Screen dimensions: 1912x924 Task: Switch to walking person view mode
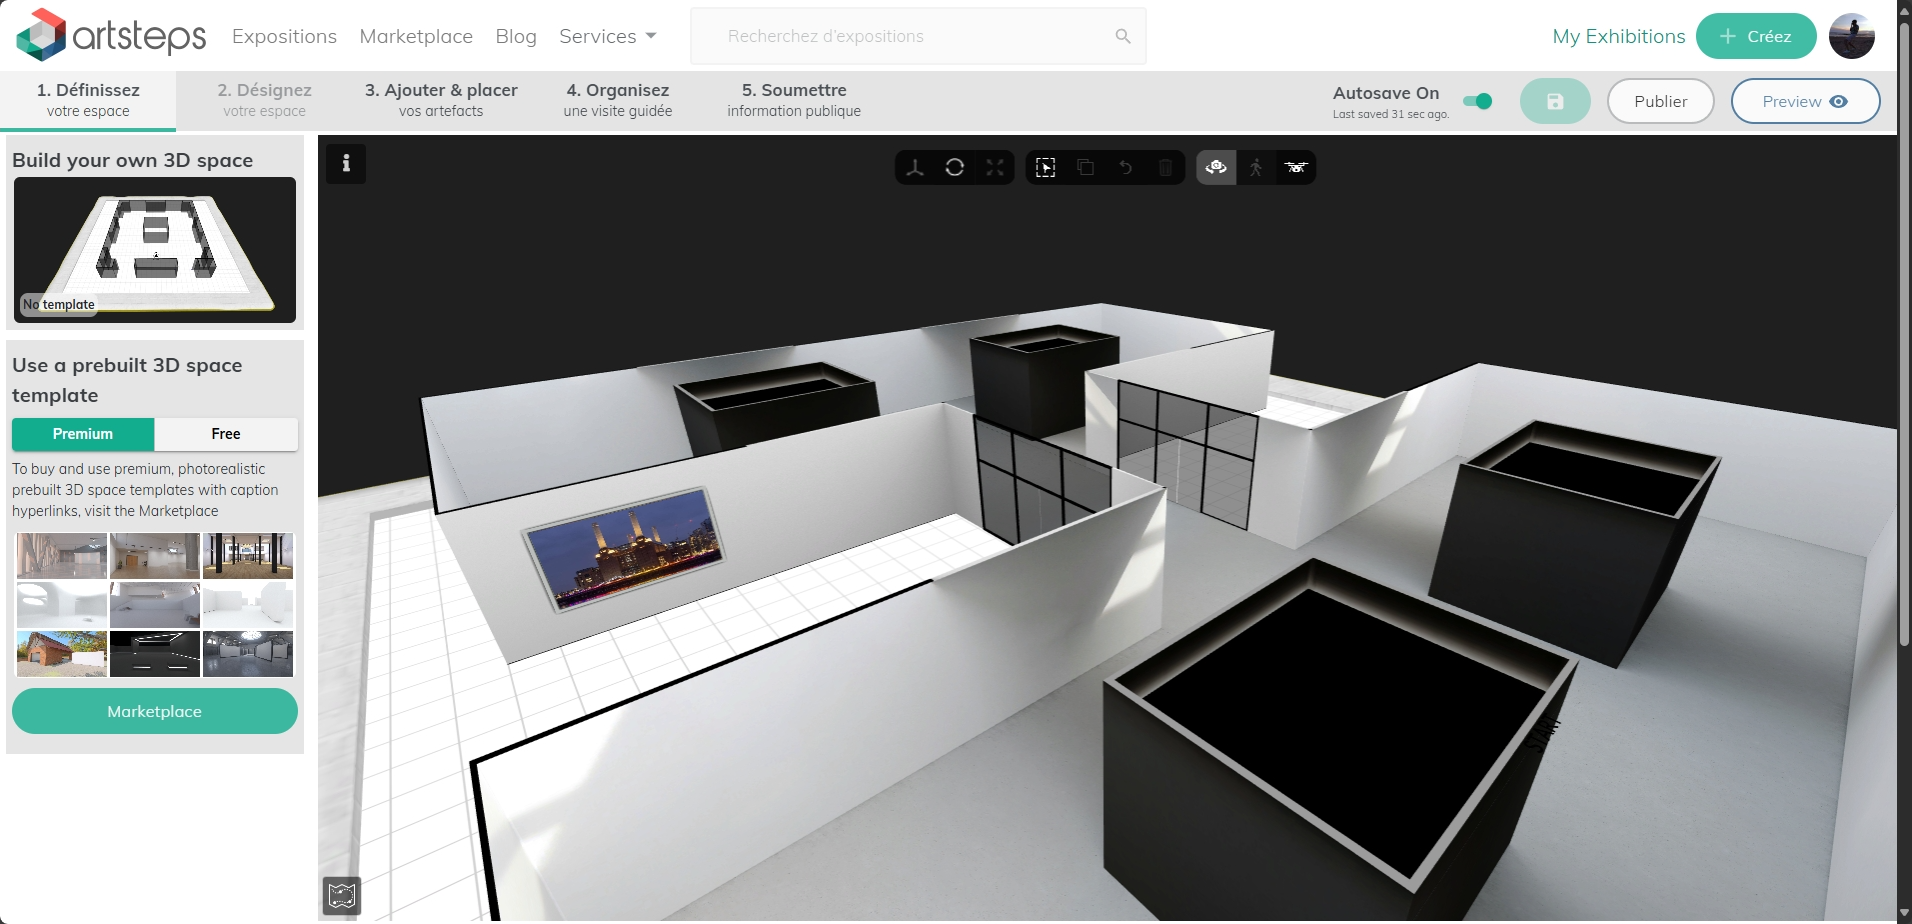(x=1256, y=167)
